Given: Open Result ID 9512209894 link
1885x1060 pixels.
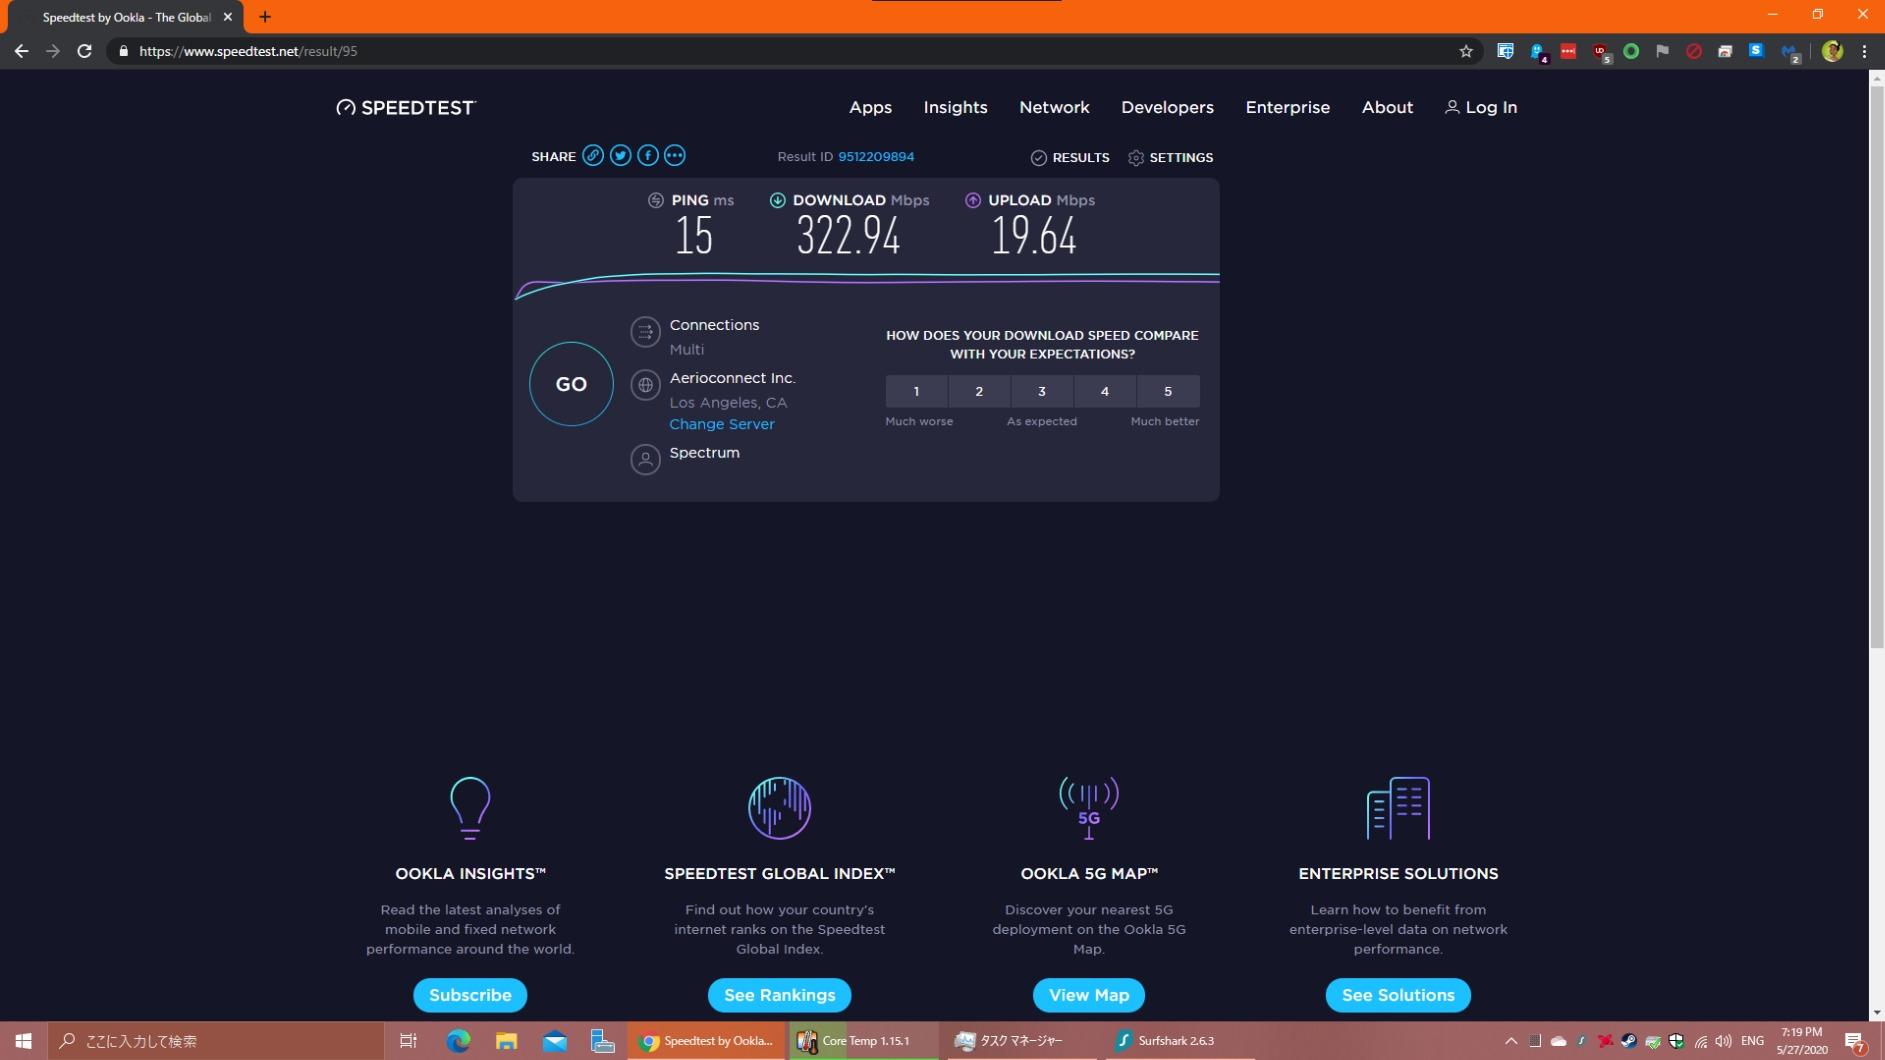Looking at the screenshot, I should pos(876,157).
